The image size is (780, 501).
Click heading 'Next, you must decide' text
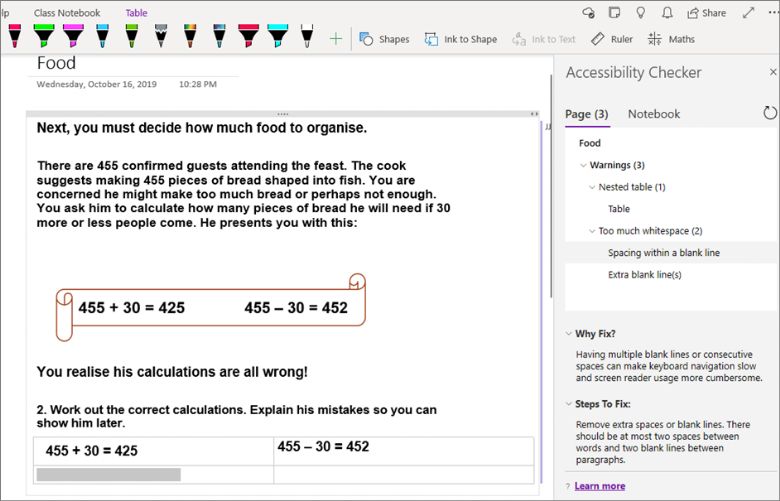click(201, 128)
